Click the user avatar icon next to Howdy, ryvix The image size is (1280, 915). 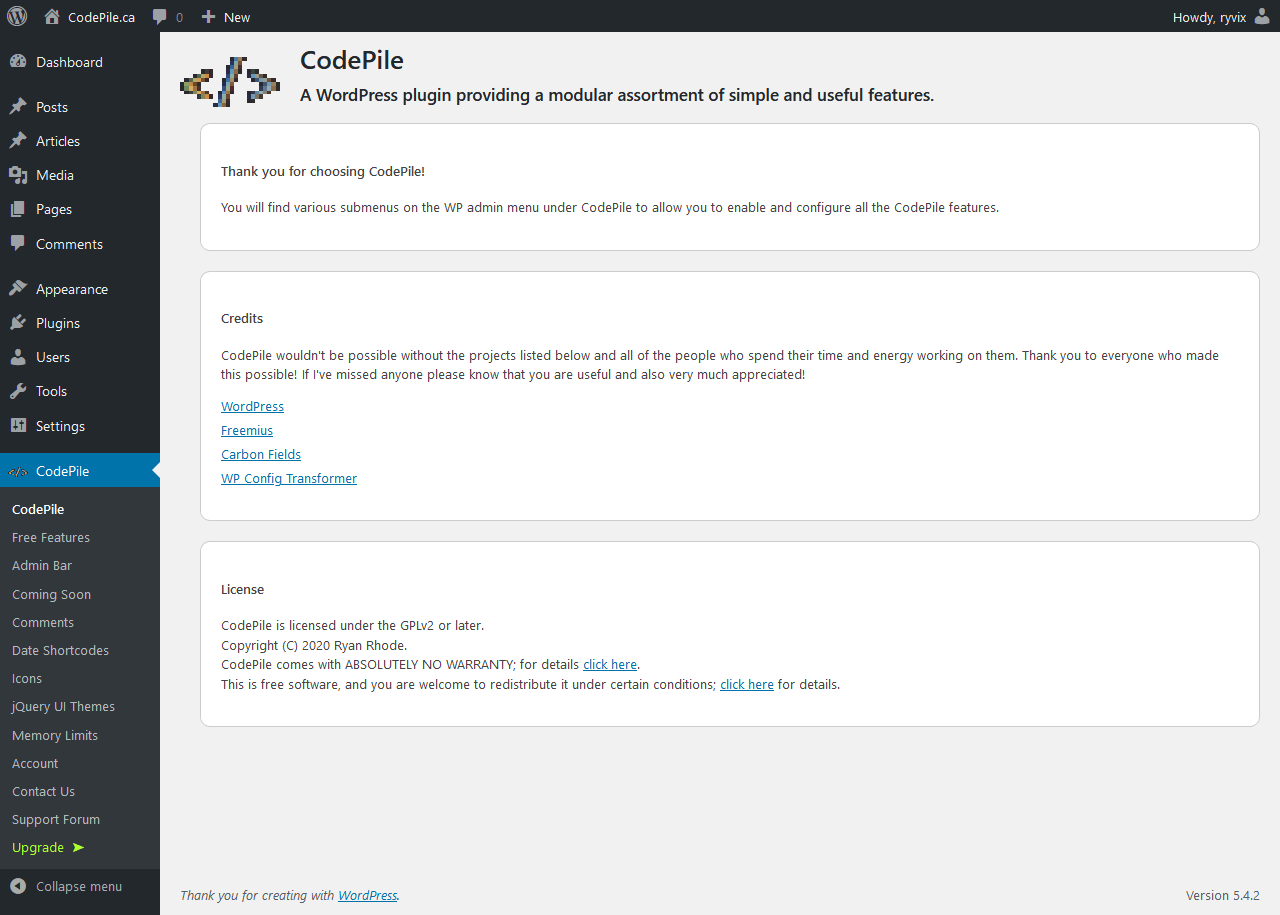[x=1262, y=16]
